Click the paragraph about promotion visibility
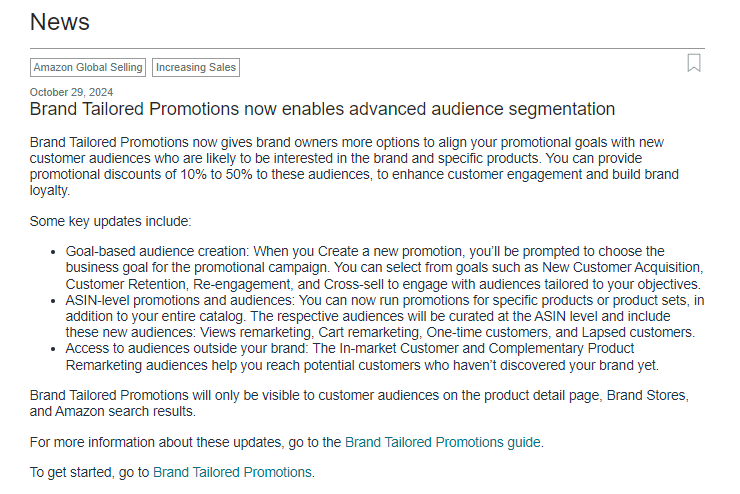The image size is (740, 494). [x=359, y=403]
